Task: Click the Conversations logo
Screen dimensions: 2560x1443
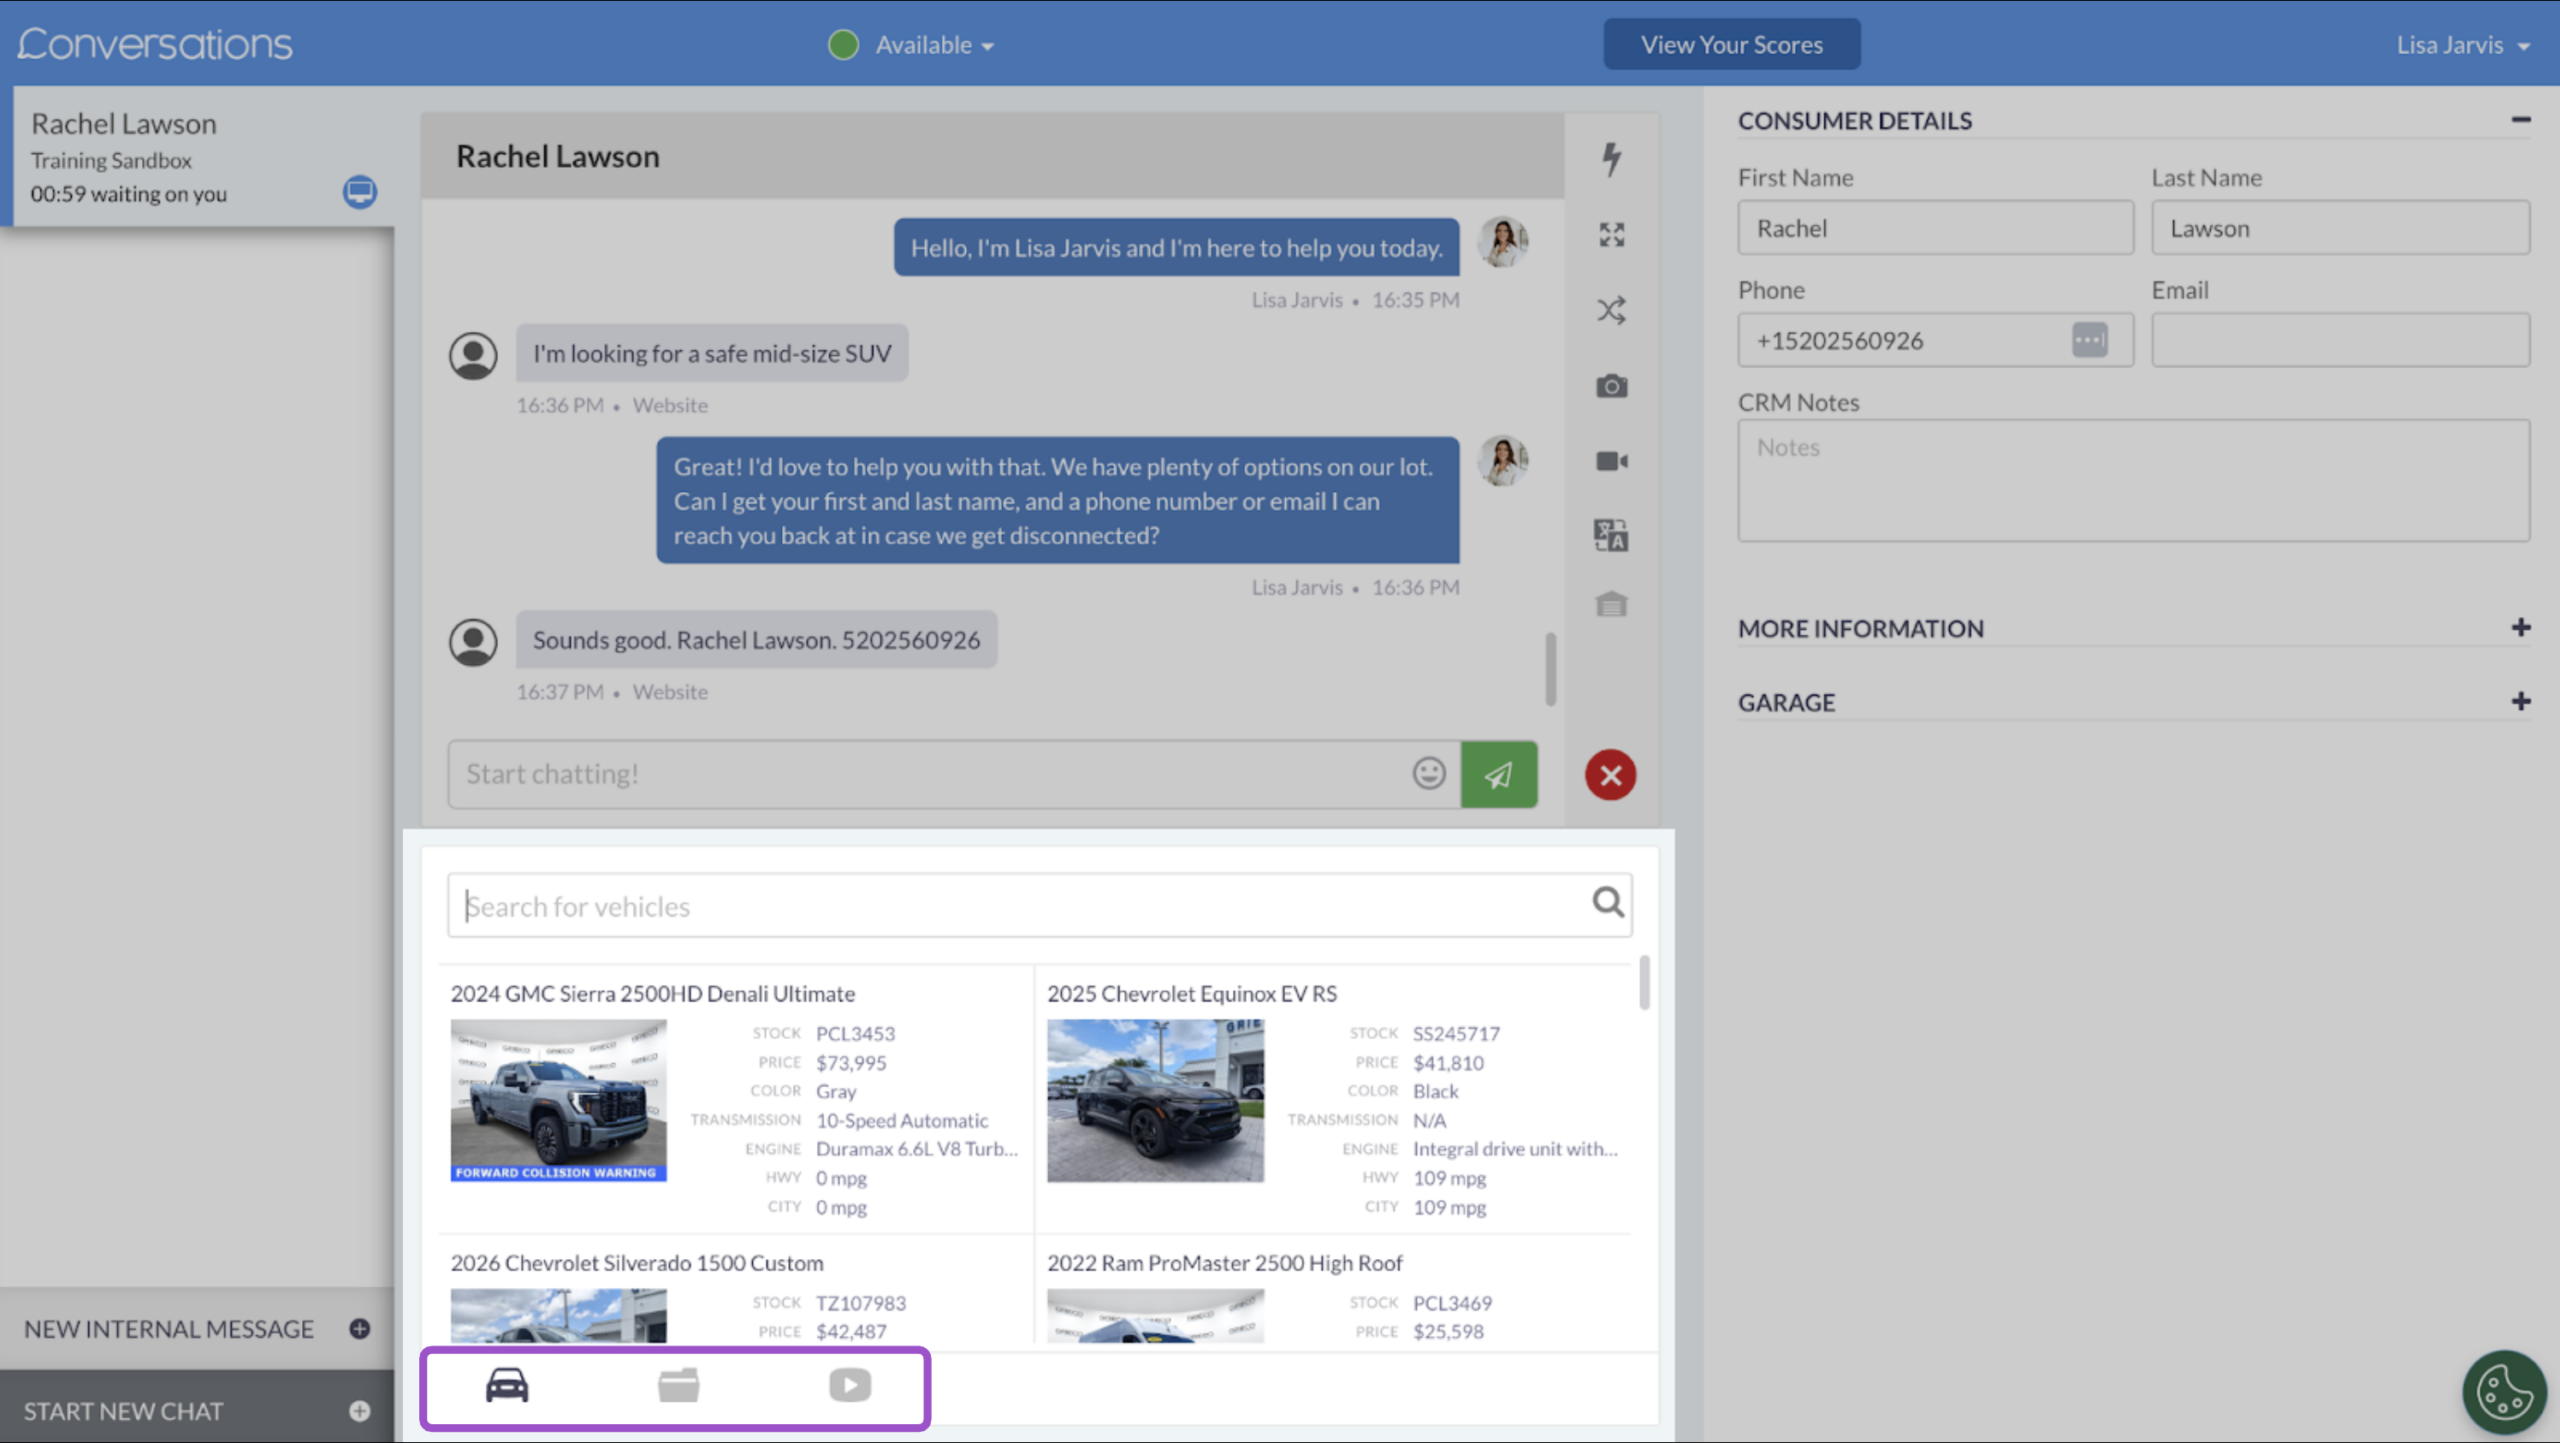Action: pos(155,44)
